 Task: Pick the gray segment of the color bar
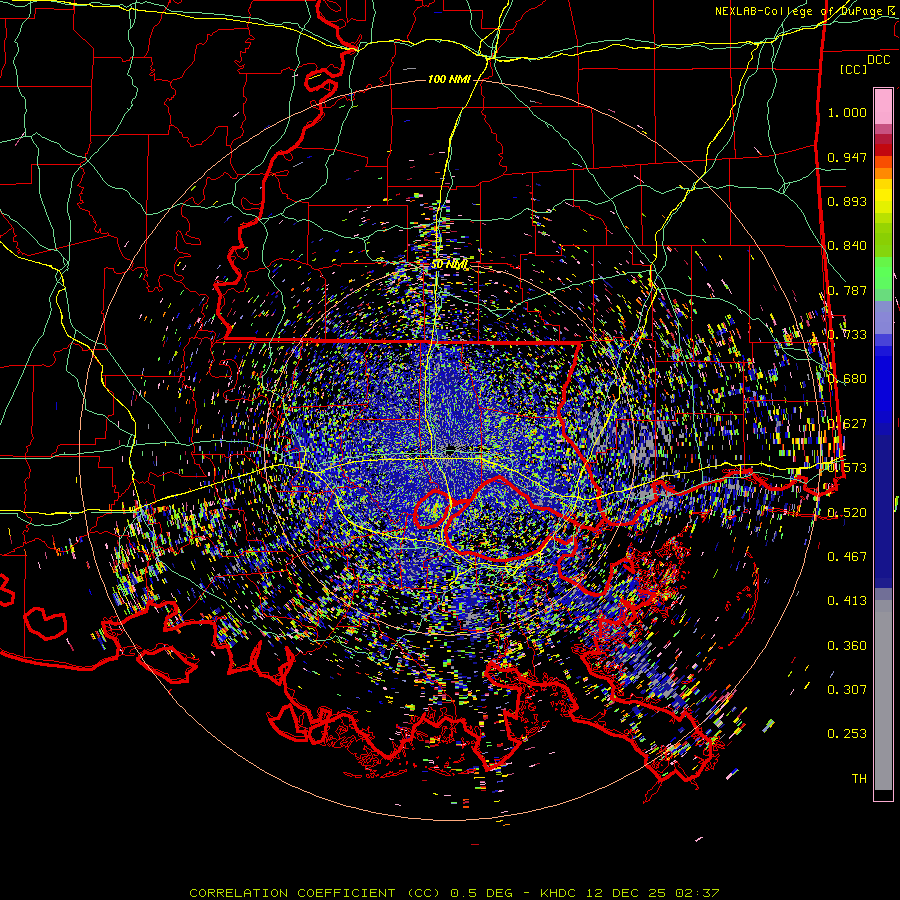[x=883, y=695]
